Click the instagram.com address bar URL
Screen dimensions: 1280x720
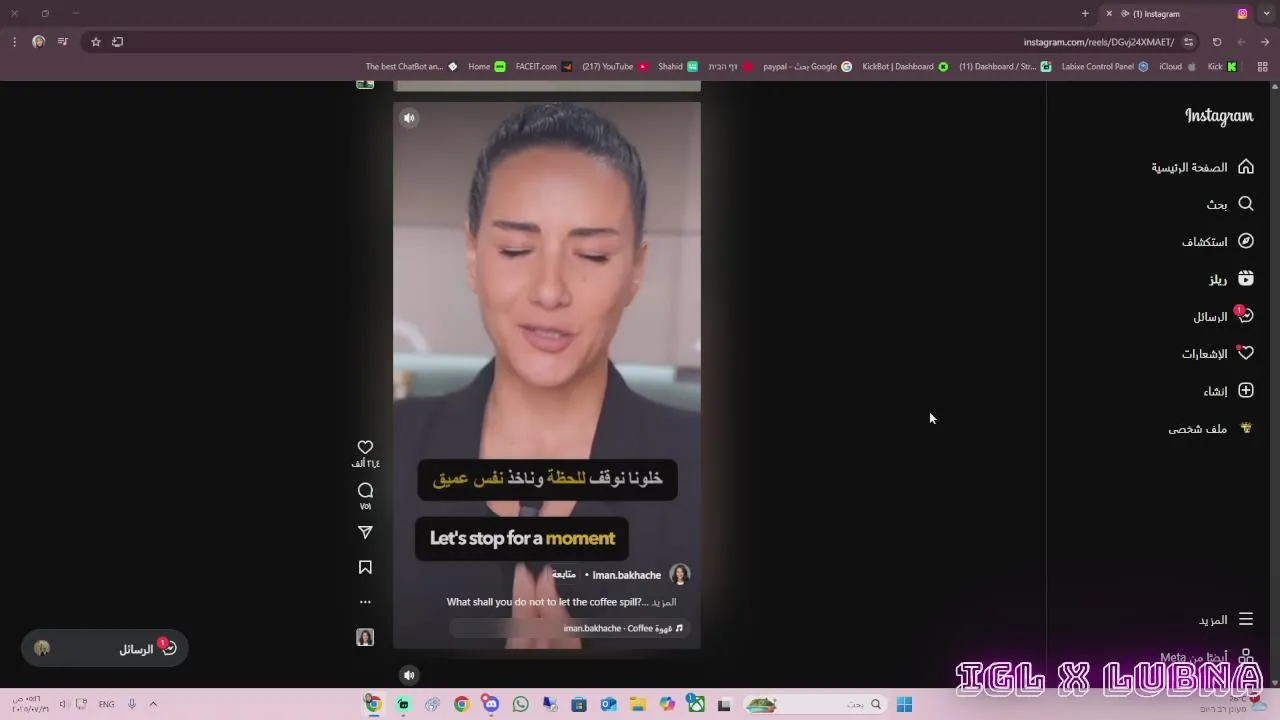1098,42
